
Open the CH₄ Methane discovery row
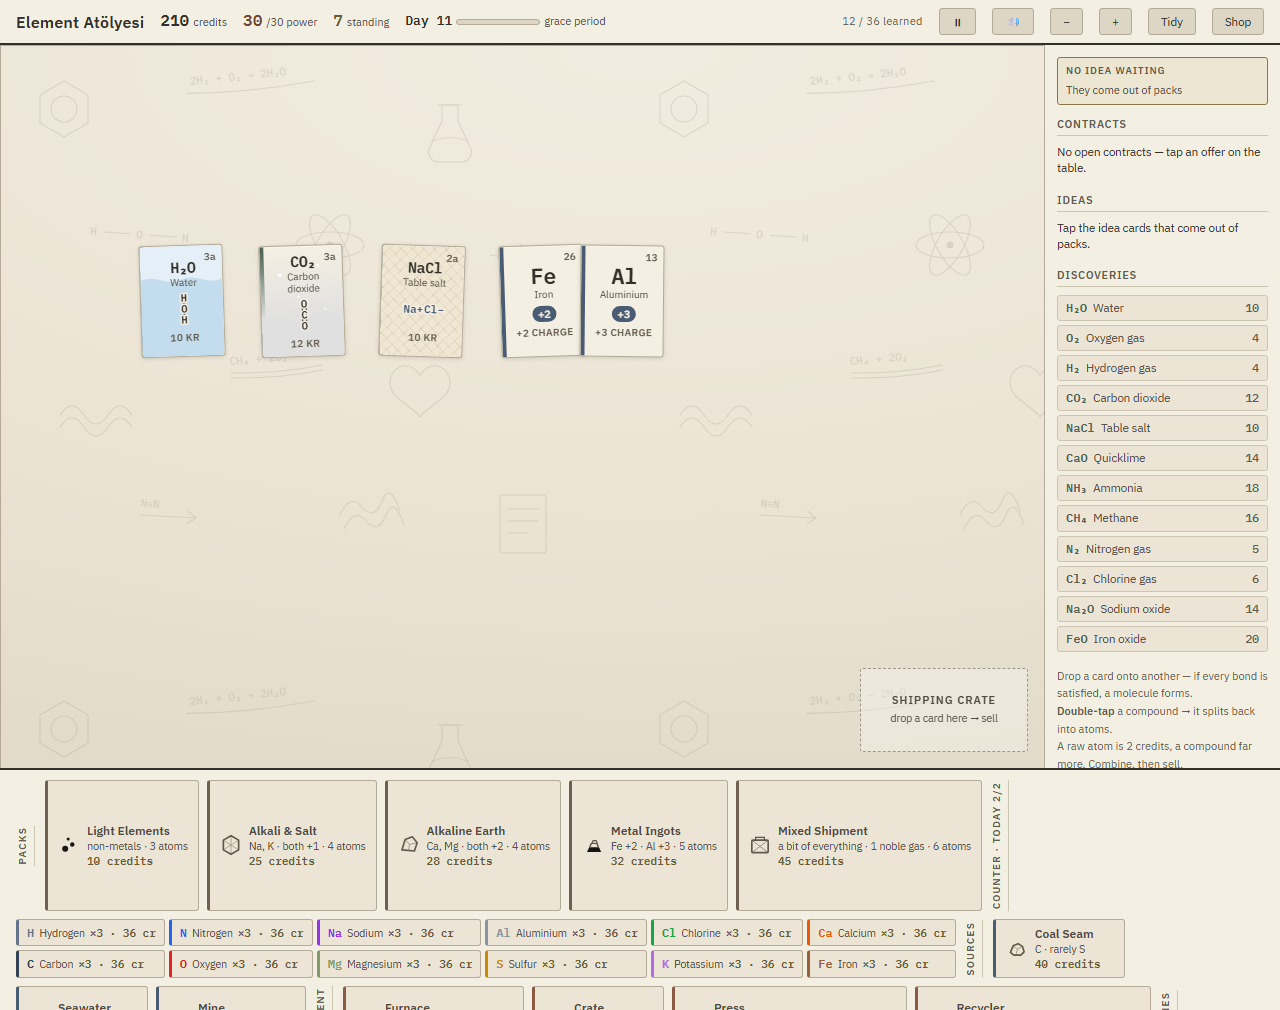(1162, 518)
